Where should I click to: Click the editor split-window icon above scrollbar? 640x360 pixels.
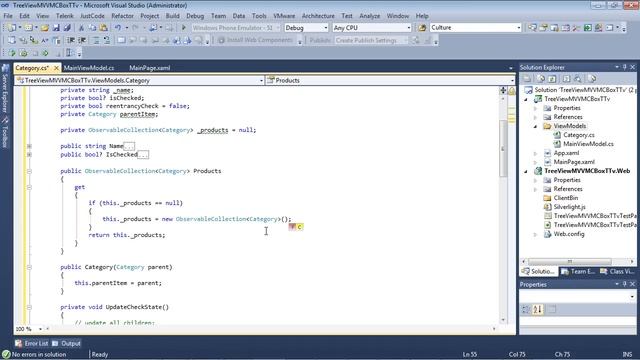tap(503, 90)
